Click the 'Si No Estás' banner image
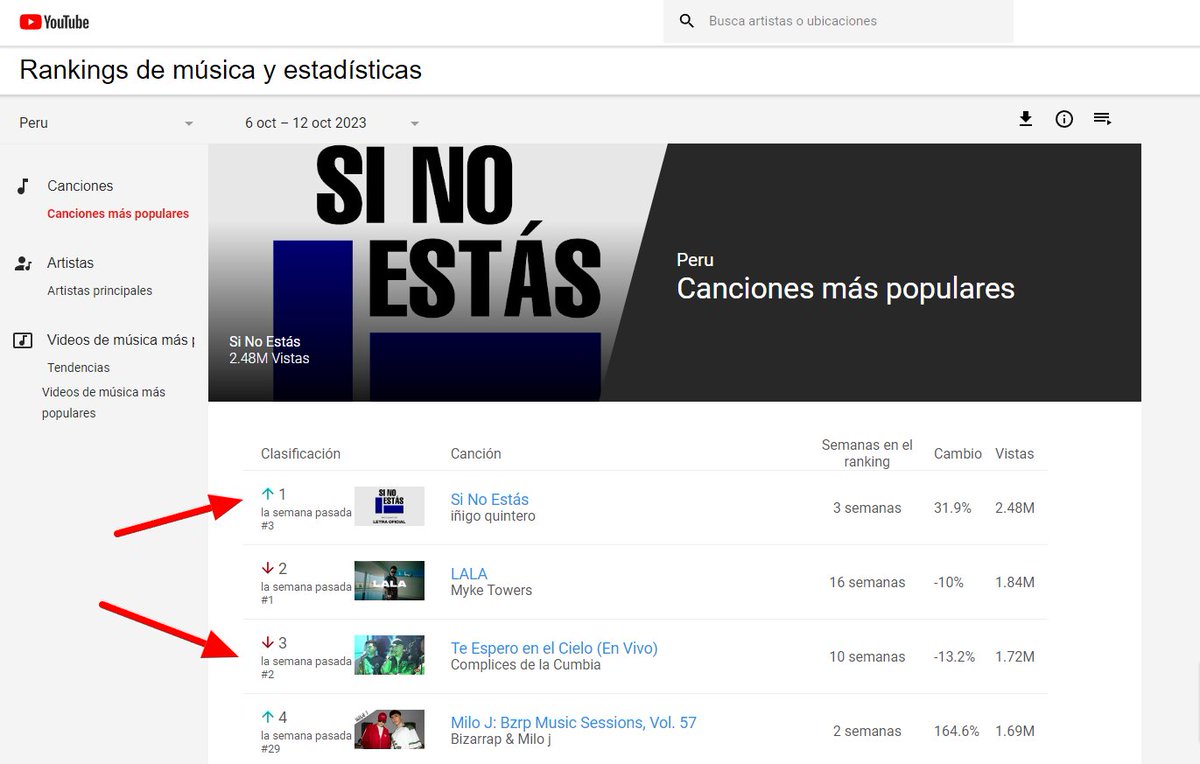The width and height of the screenshot is (1200, 764). 437,272
